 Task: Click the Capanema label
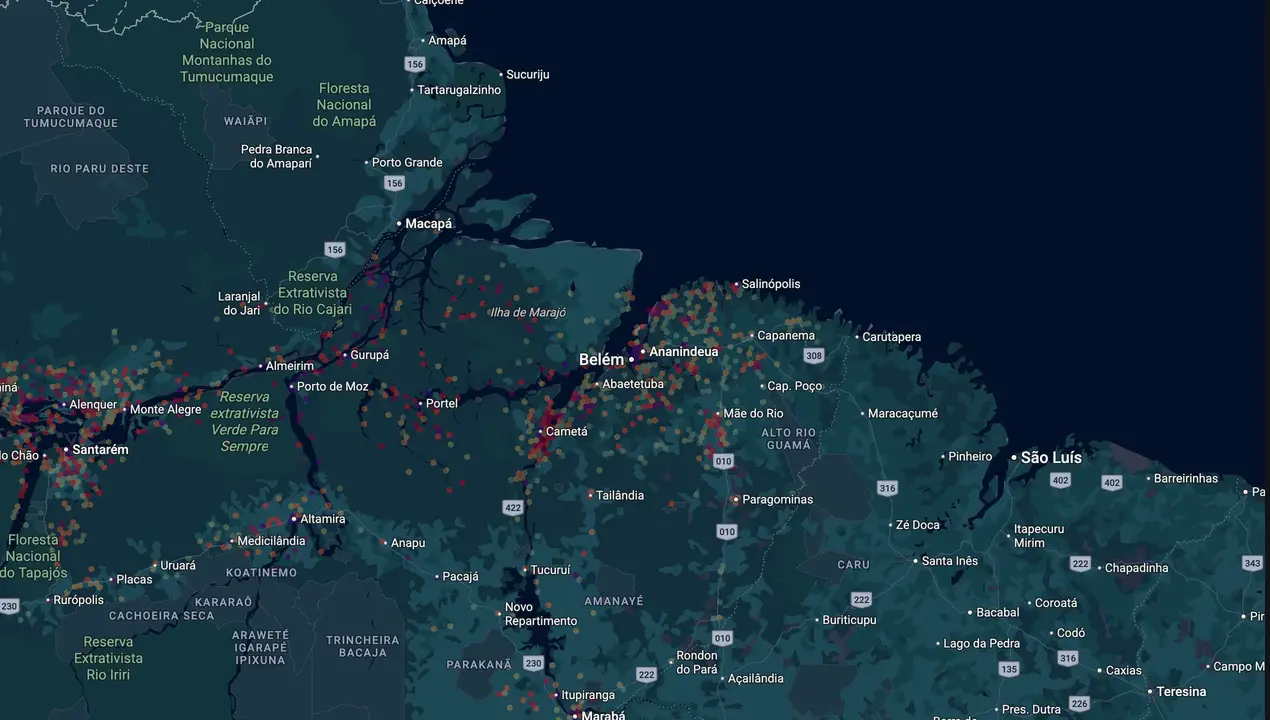(x=786, y=336)
